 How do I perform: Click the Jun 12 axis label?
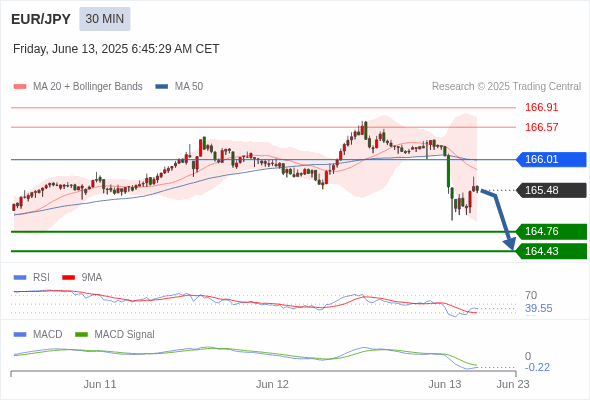[272, 384]
